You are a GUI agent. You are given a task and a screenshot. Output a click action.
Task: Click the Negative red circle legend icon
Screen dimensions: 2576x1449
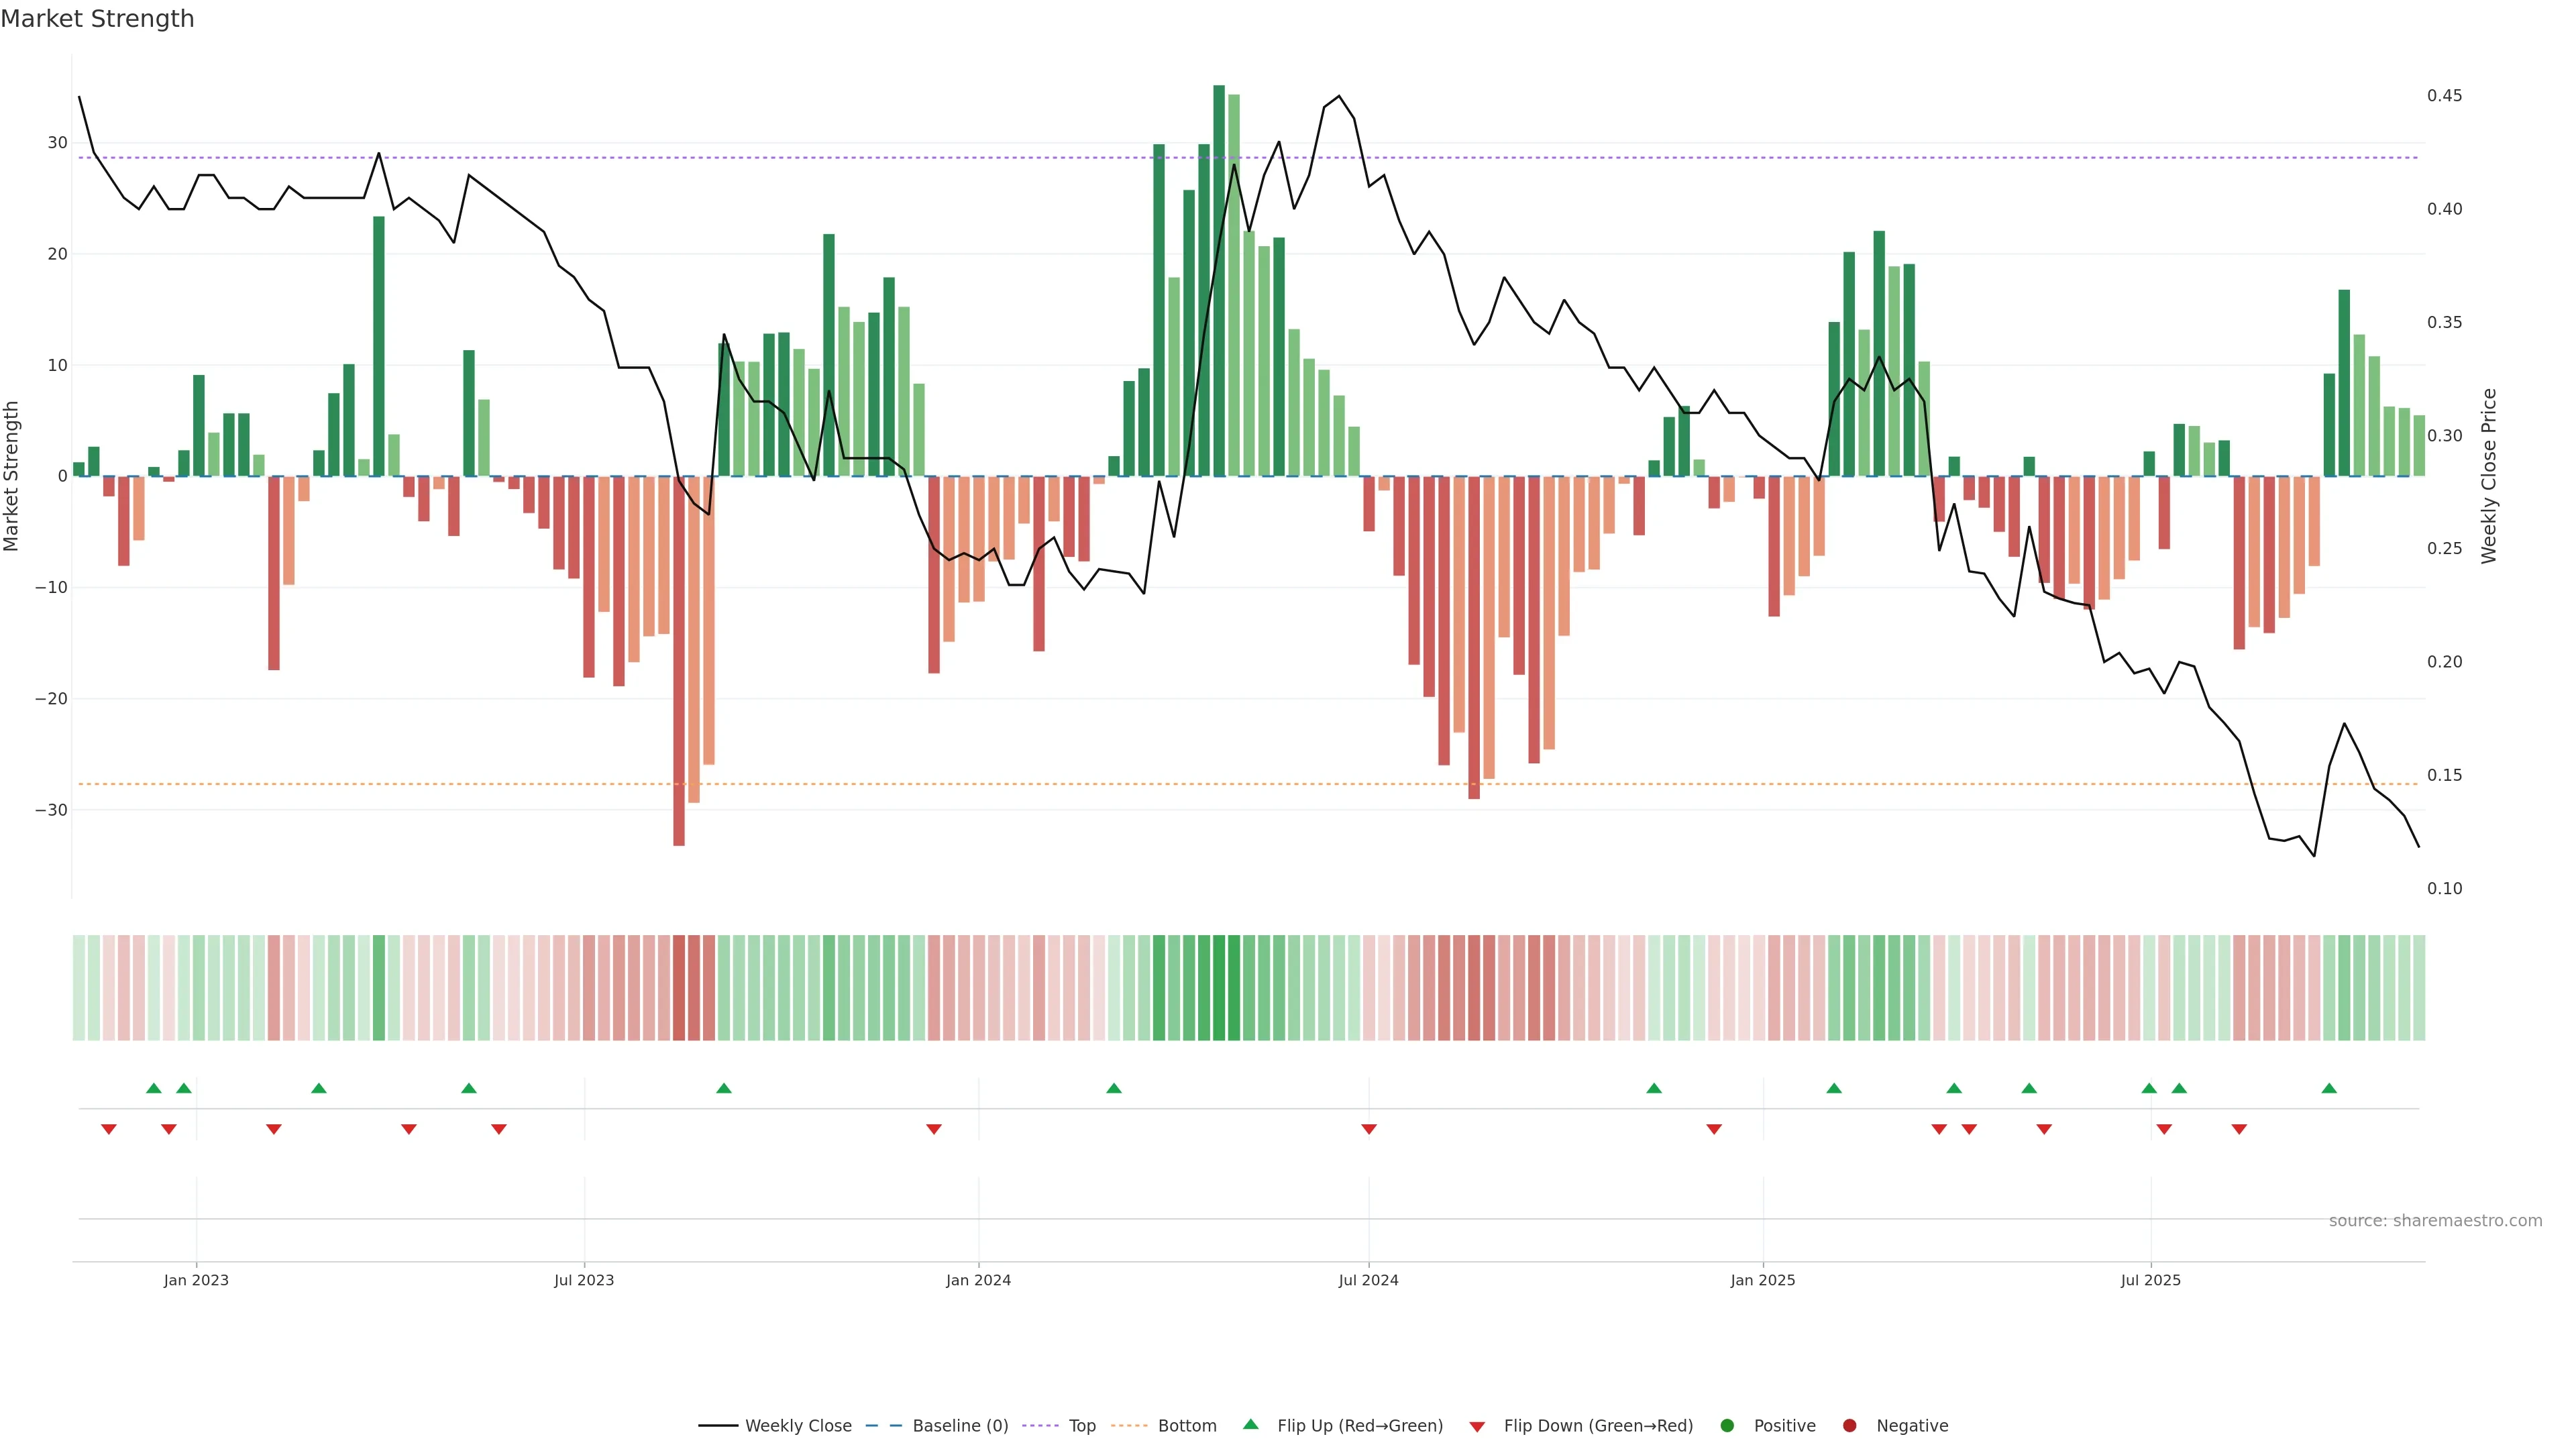pyautogui.click(x=1849, y=1426)
